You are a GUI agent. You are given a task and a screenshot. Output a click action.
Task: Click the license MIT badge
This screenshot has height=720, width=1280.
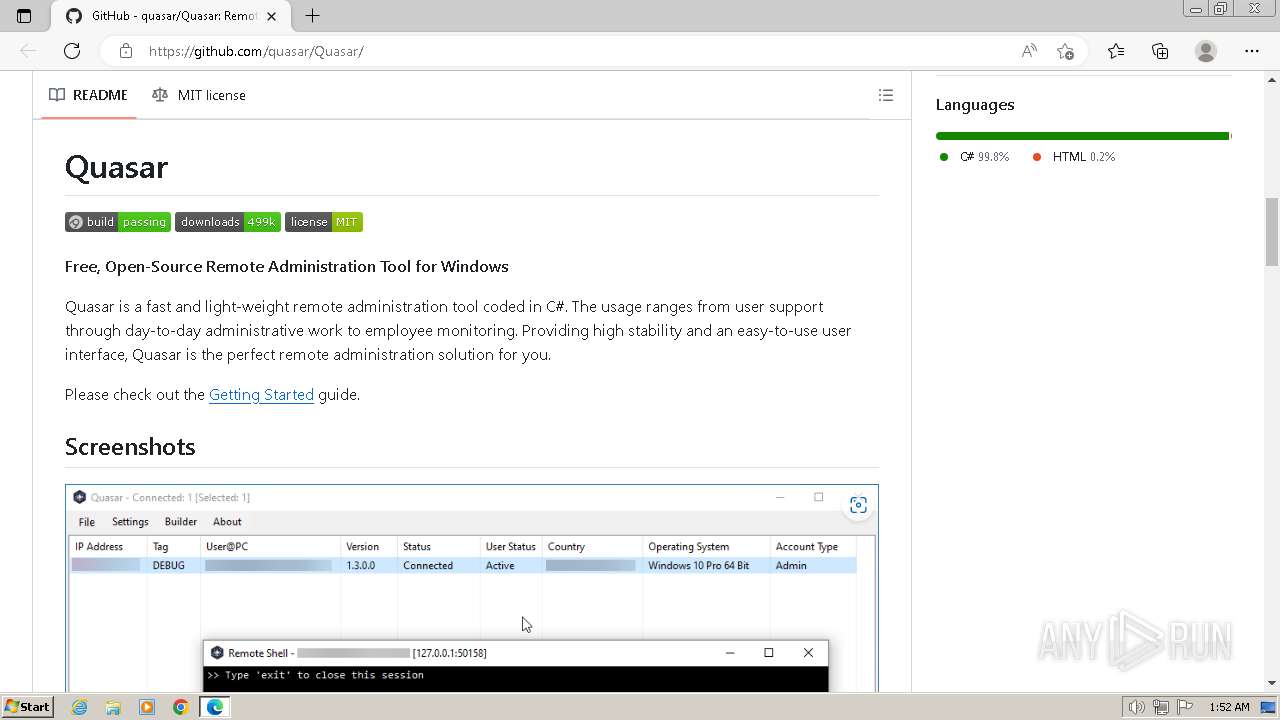324,222
